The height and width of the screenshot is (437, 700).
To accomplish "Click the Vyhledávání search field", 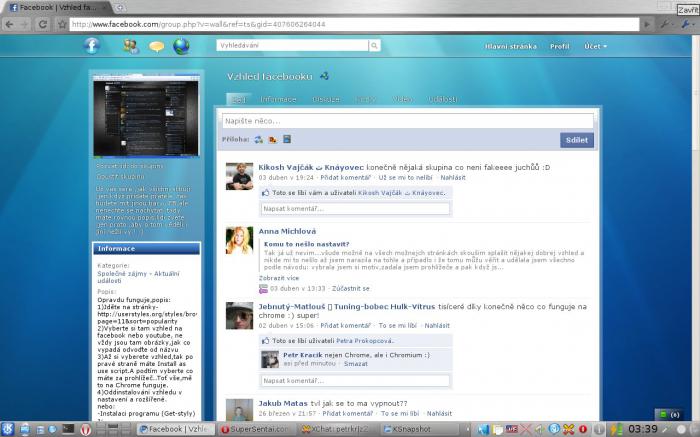I will tap(293, 45).
